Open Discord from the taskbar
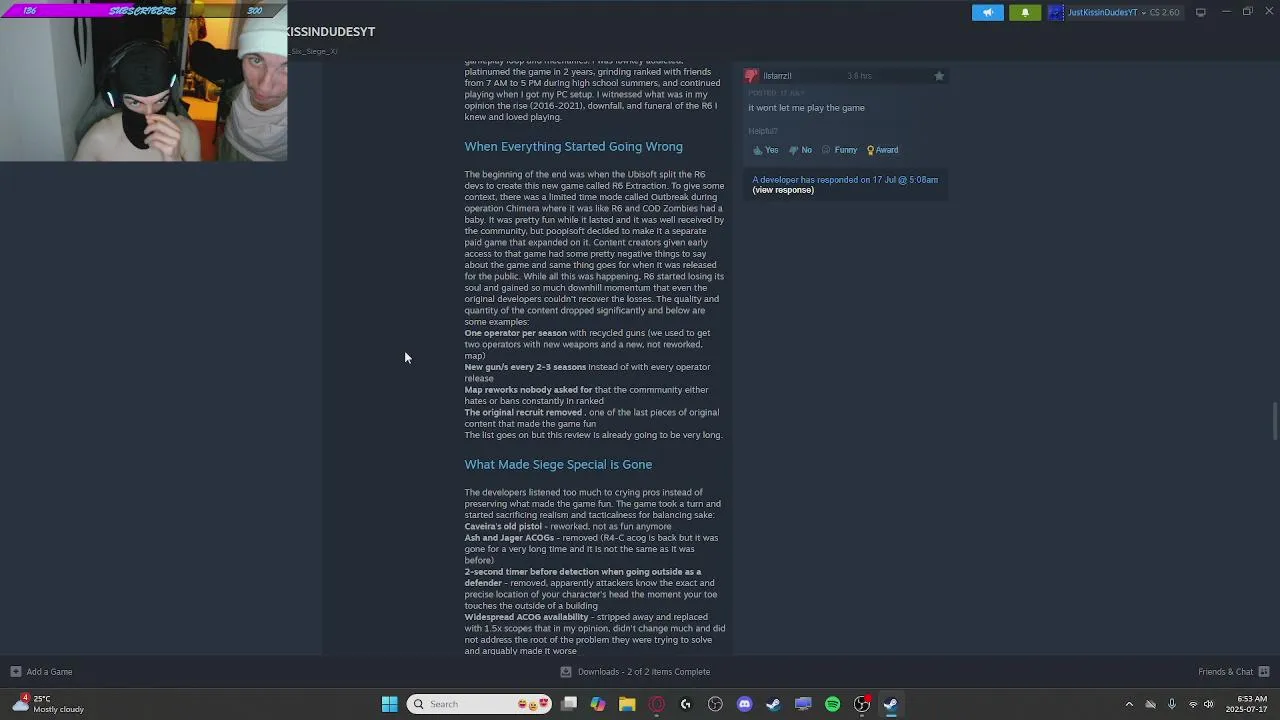 744,704
